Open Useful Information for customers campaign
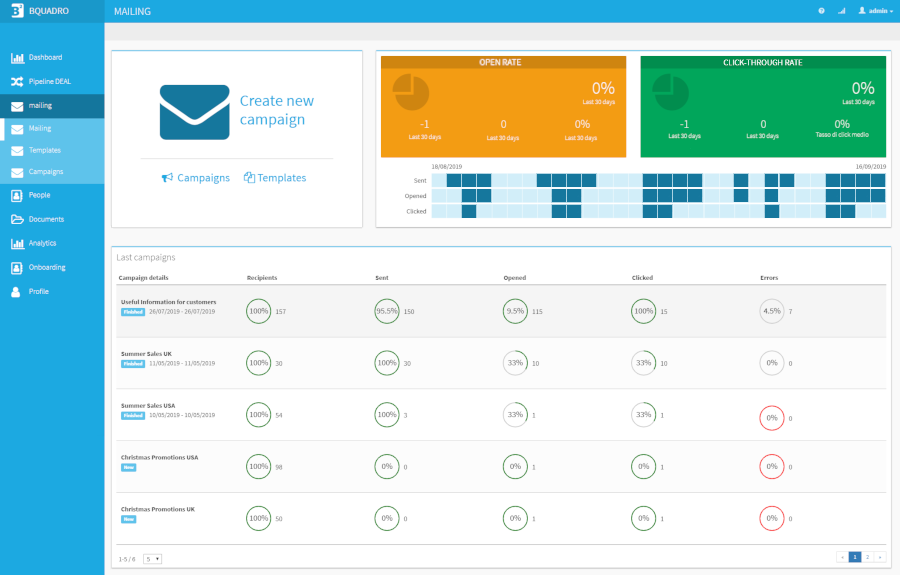The height and width of the screenshot is (575, 900). (x=168, y=302)
